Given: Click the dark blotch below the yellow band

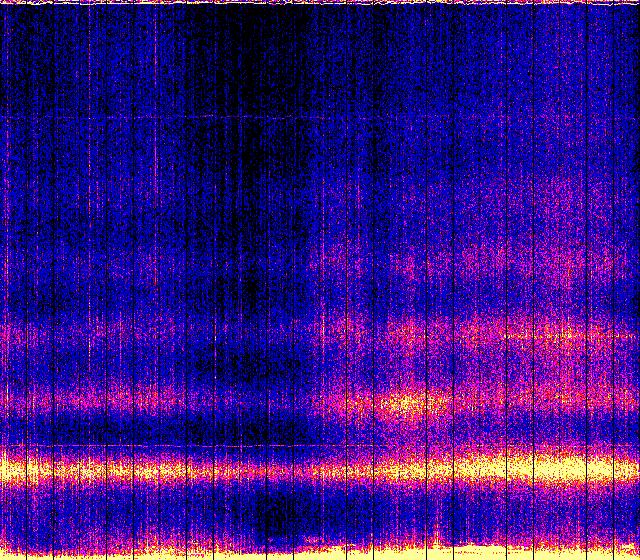Looking at the screenshot, I should 268,515.
